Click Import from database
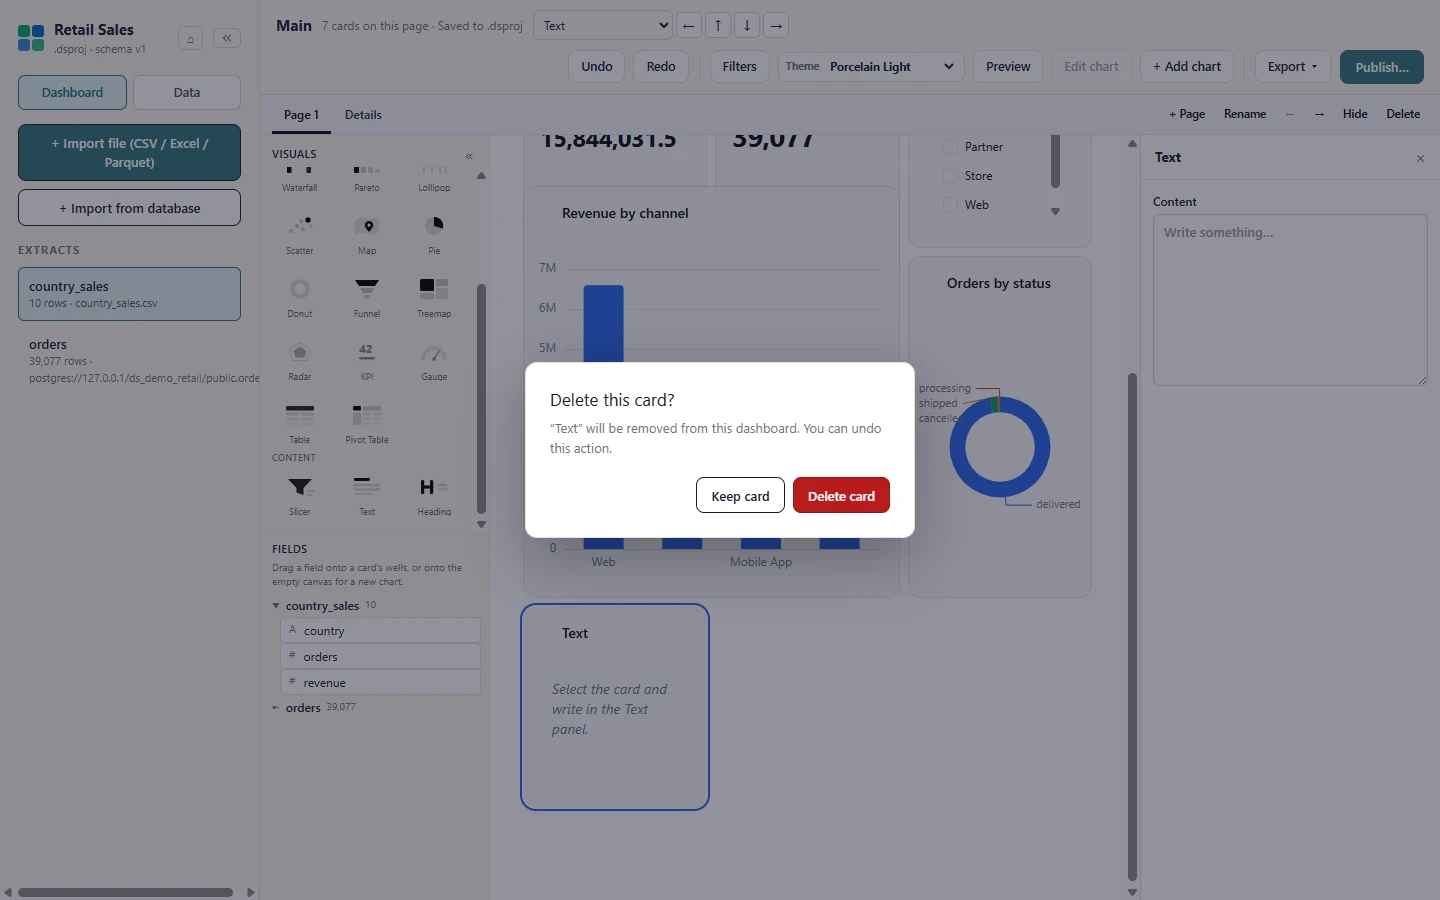 coord(129,208)
